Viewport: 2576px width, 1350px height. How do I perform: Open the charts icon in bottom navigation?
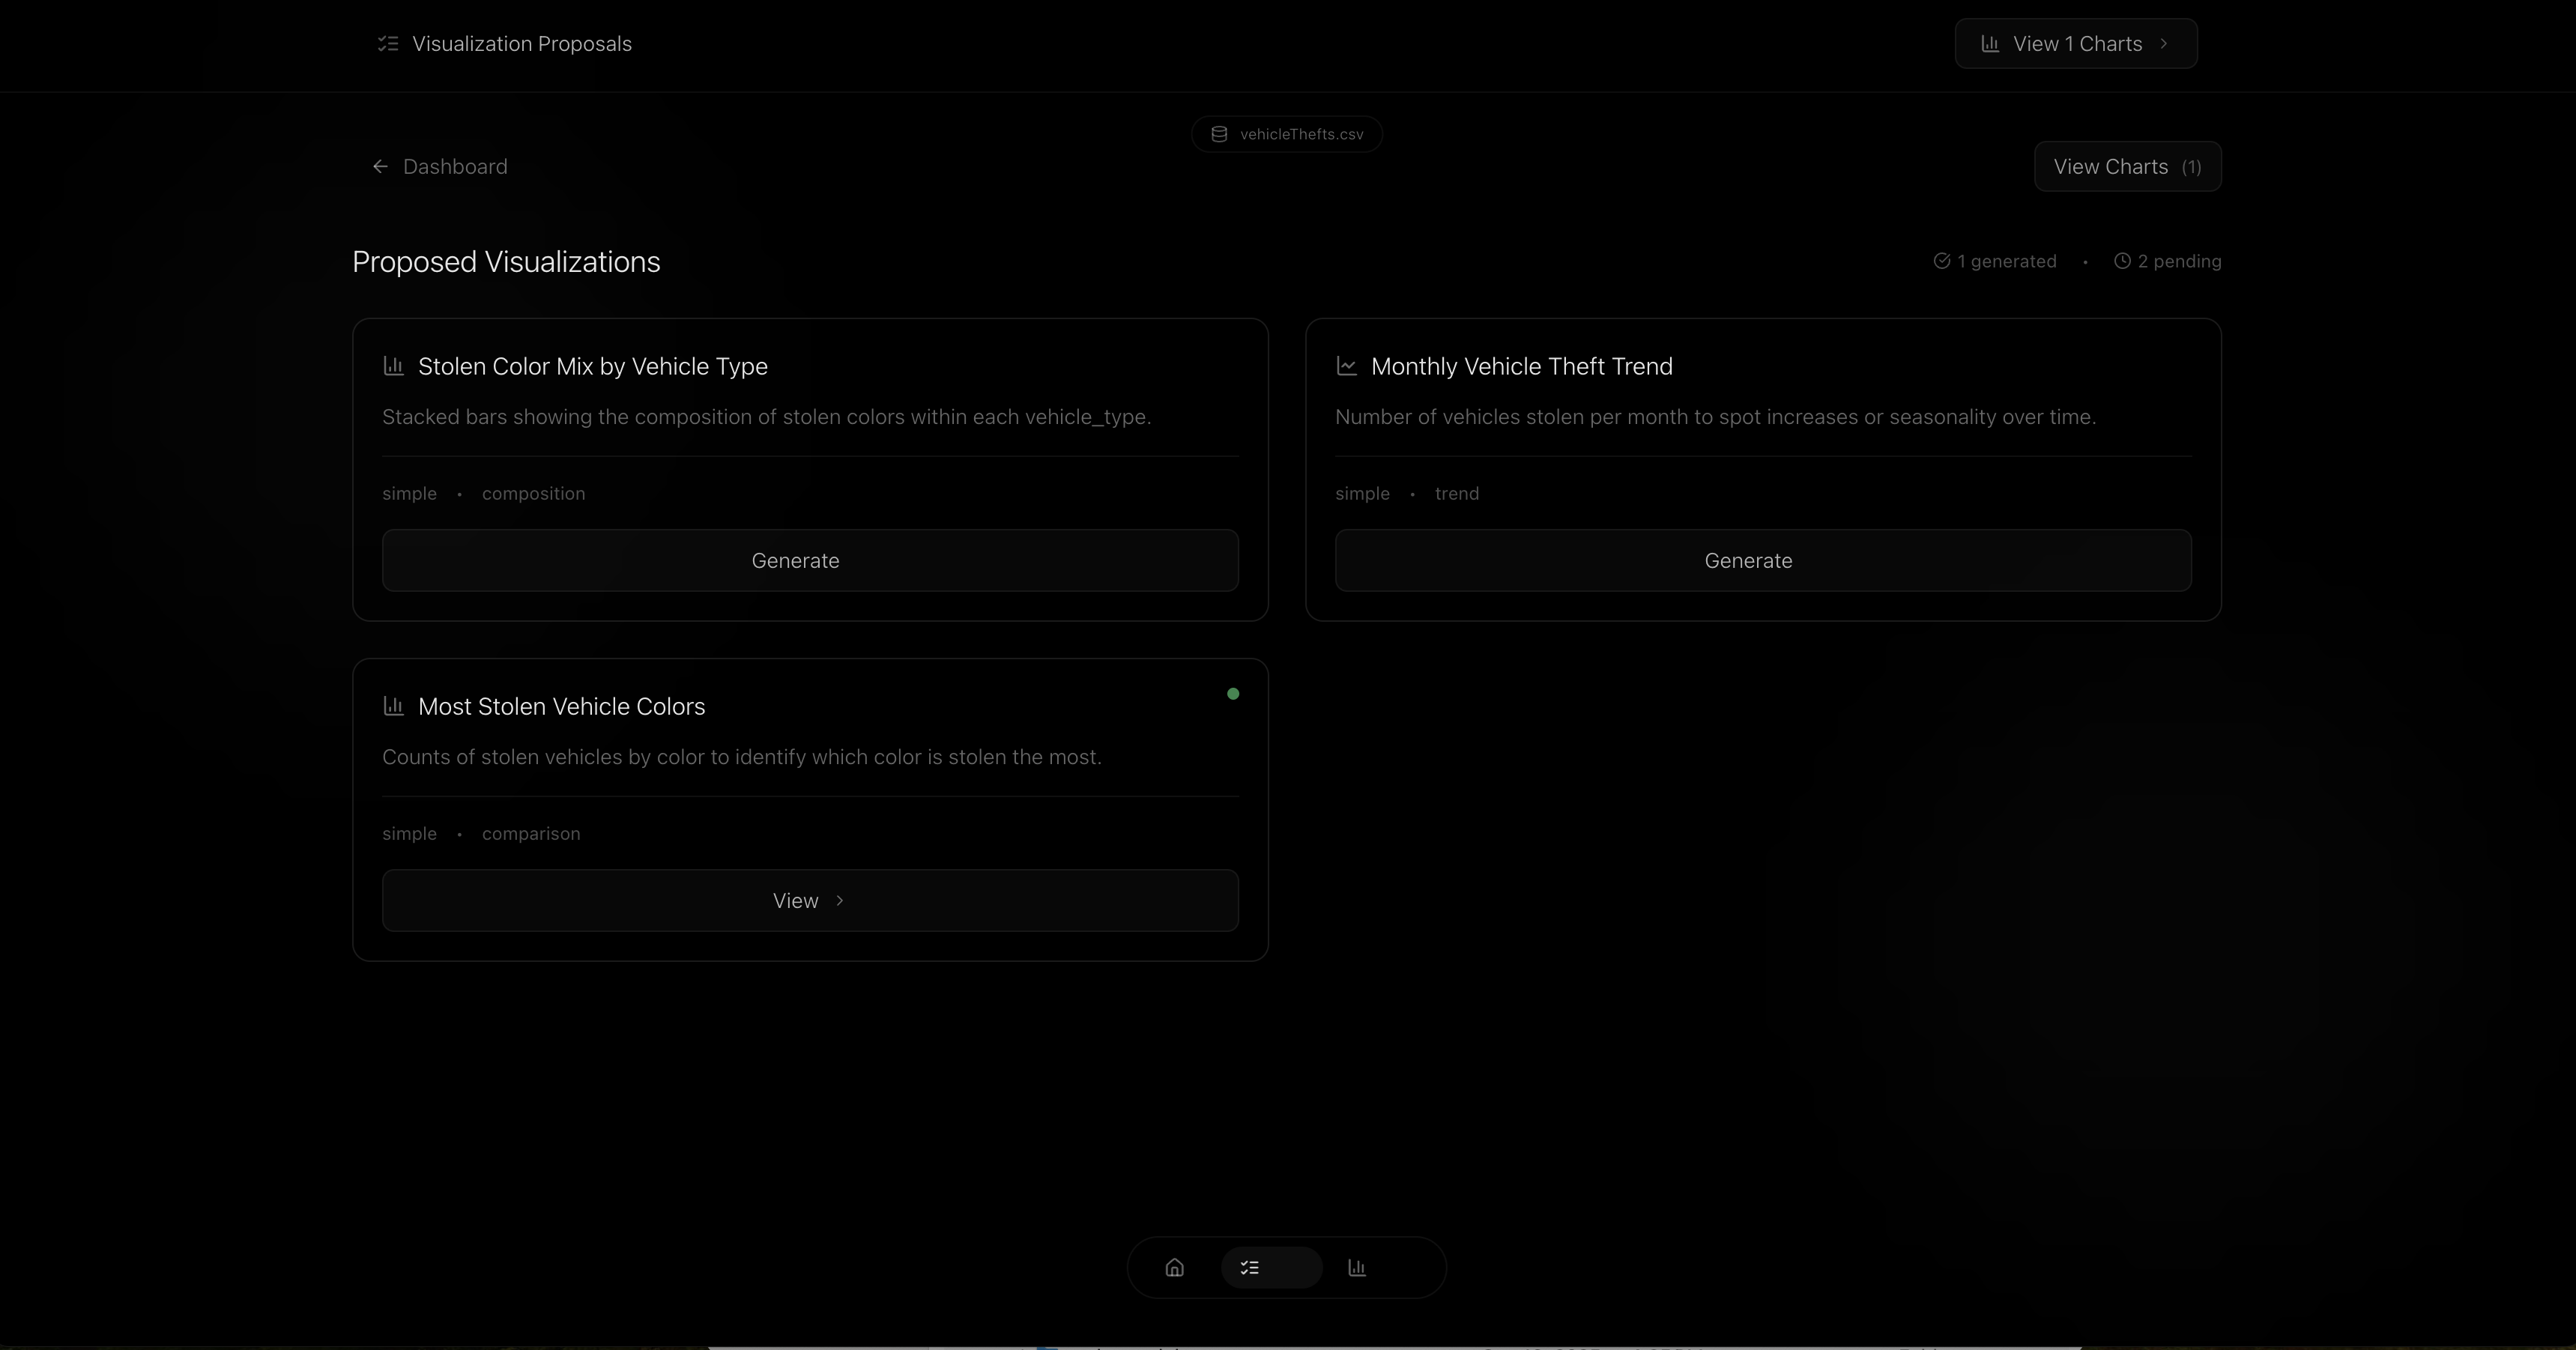pyautogui.click(x=1357, y=1268)
